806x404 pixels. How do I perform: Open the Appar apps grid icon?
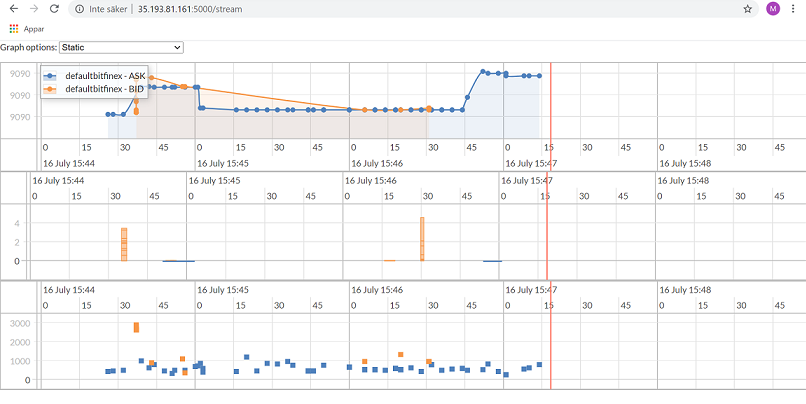pyautogui.click(x=13, y=29)
